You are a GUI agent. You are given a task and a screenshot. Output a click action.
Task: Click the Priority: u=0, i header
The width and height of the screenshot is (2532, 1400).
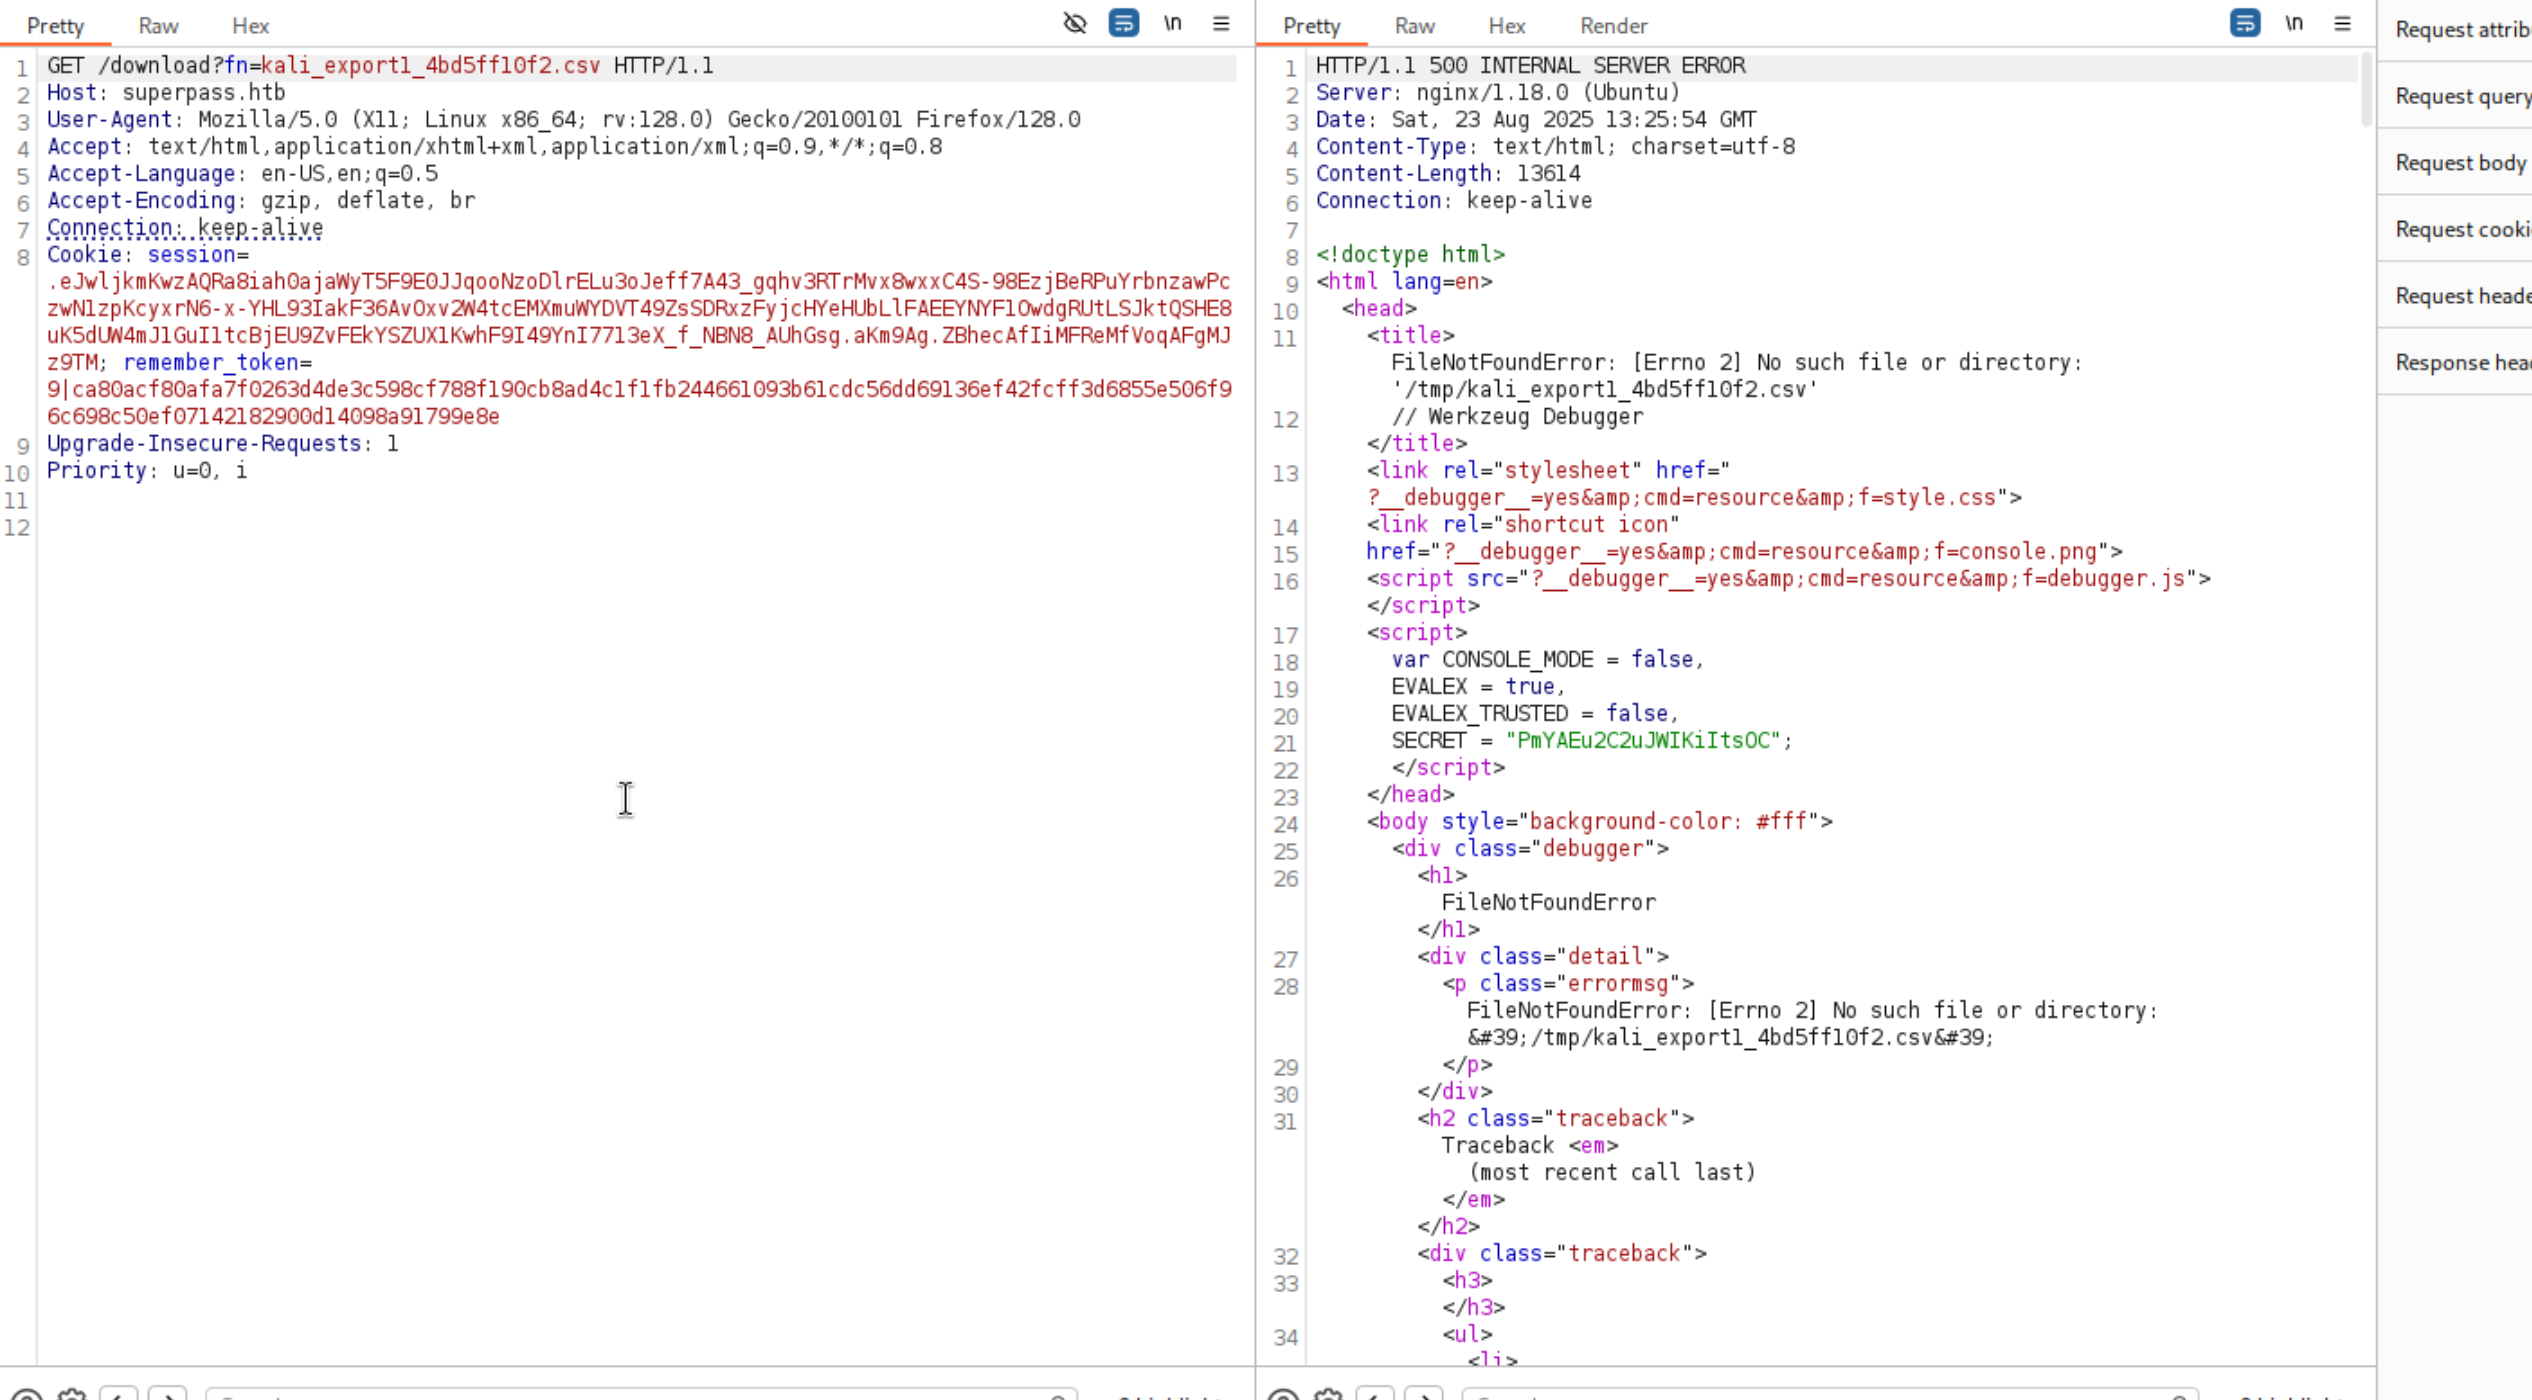click(147, 471)
